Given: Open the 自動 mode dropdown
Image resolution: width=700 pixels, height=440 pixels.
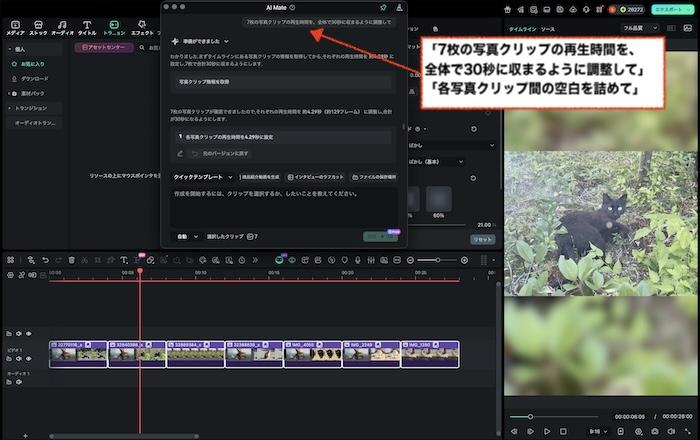Looking at the screenshot, I should click(188, 237).
